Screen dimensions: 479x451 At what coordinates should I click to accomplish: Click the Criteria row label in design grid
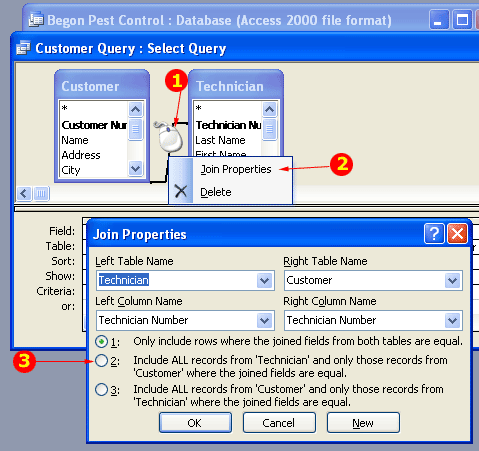click(56, 291)
